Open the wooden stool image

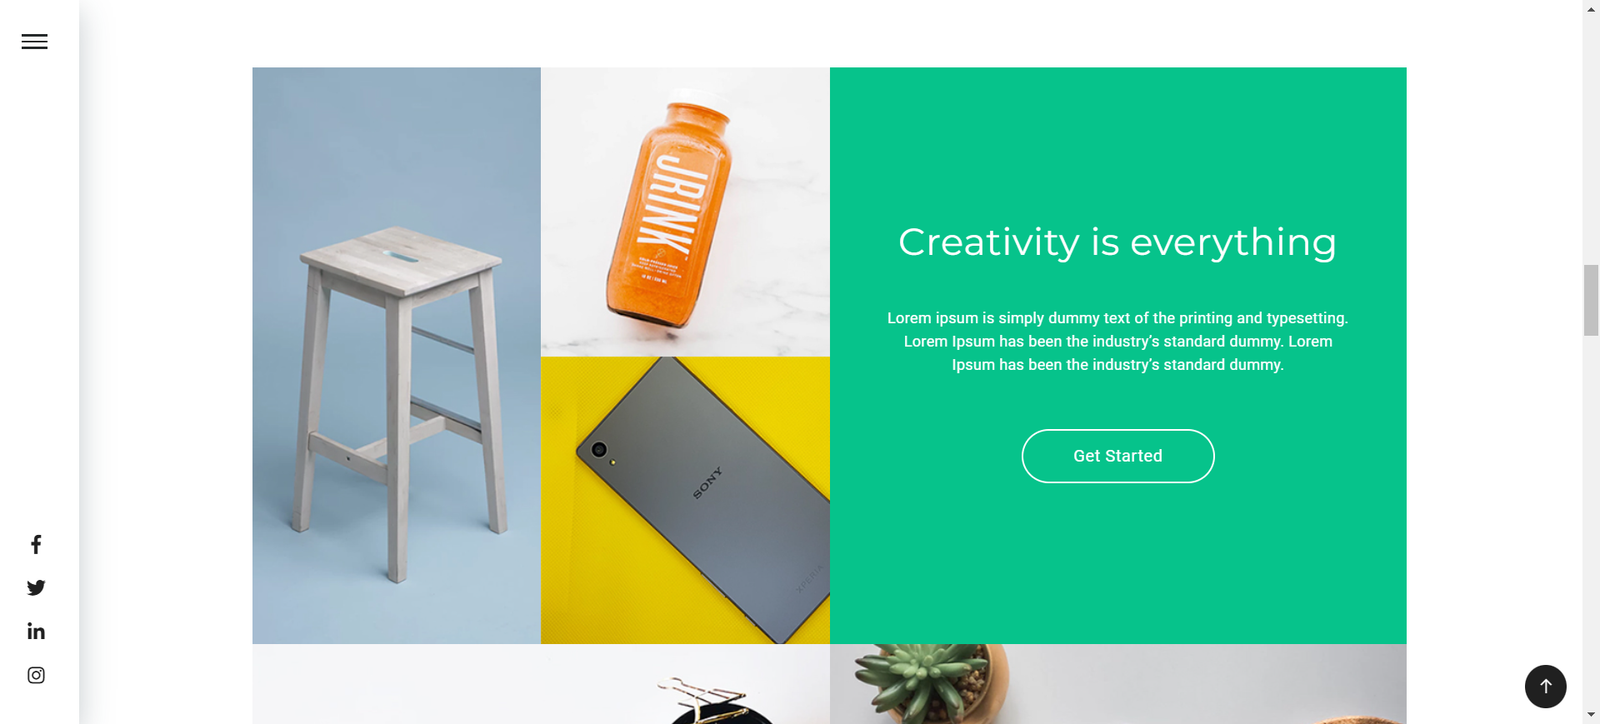pos(397,356)
